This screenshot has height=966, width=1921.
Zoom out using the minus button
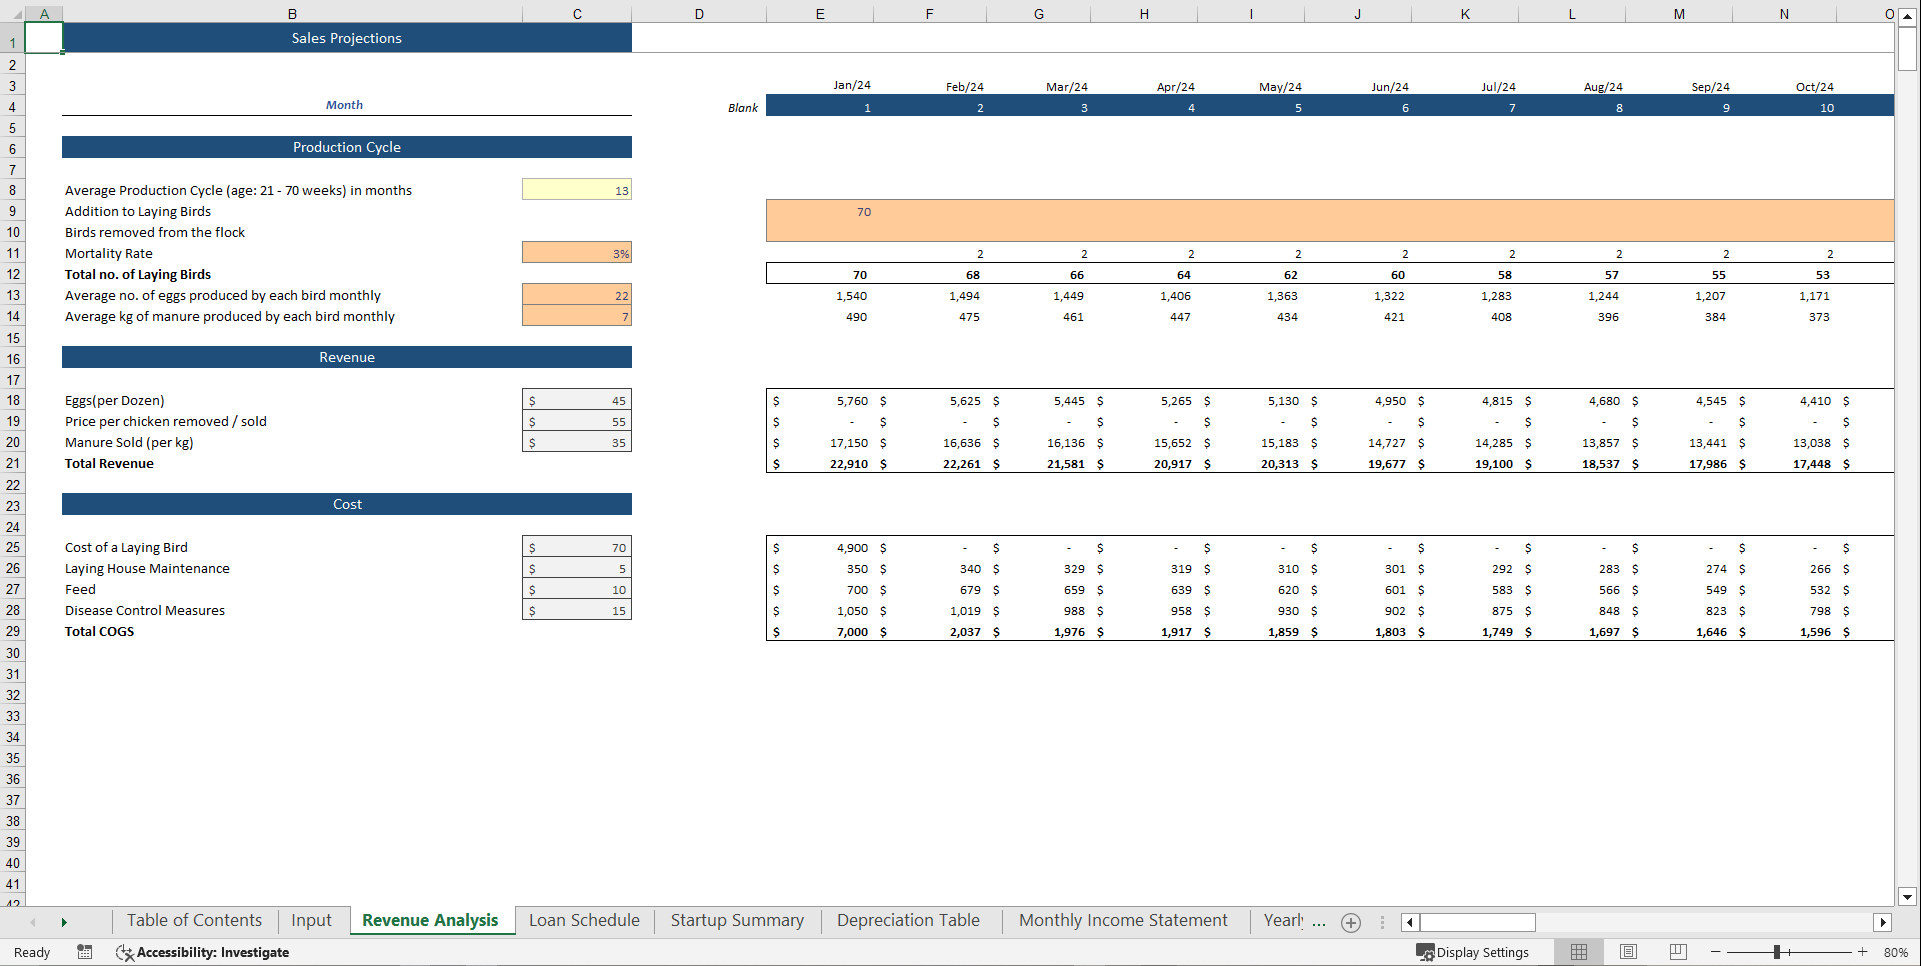pos(1714,952)
